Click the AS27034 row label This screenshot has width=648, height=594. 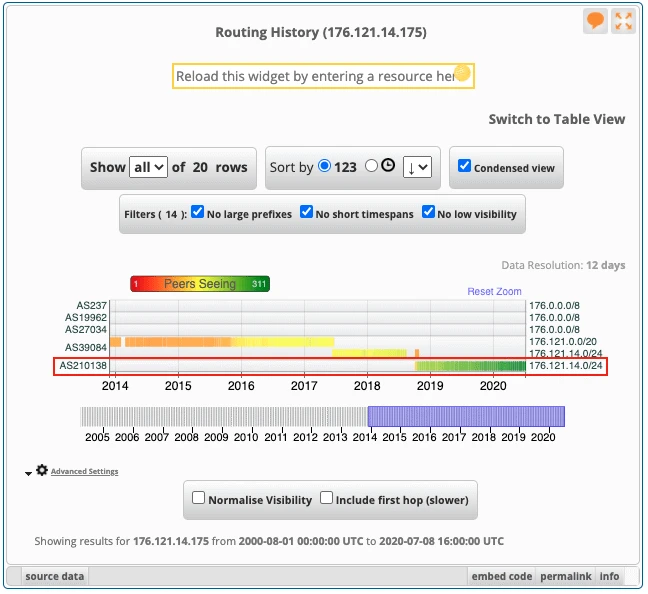tap(86, 329)
